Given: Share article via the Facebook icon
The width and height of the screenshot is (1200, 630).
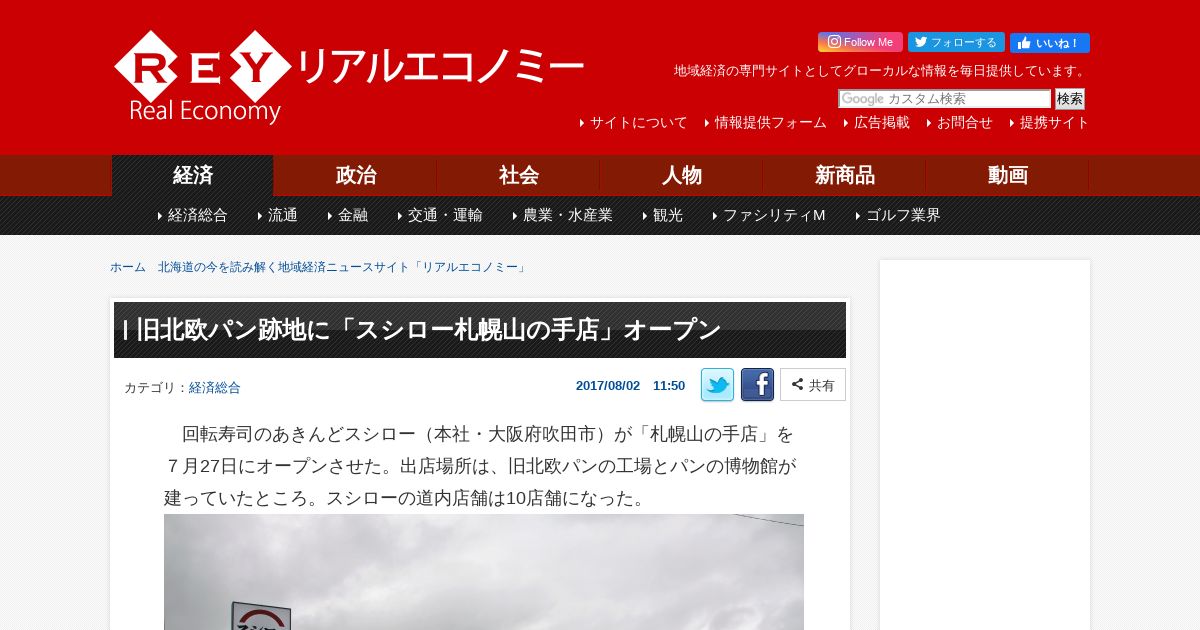Looking at the screenshot, I should (x=757, y=385).
